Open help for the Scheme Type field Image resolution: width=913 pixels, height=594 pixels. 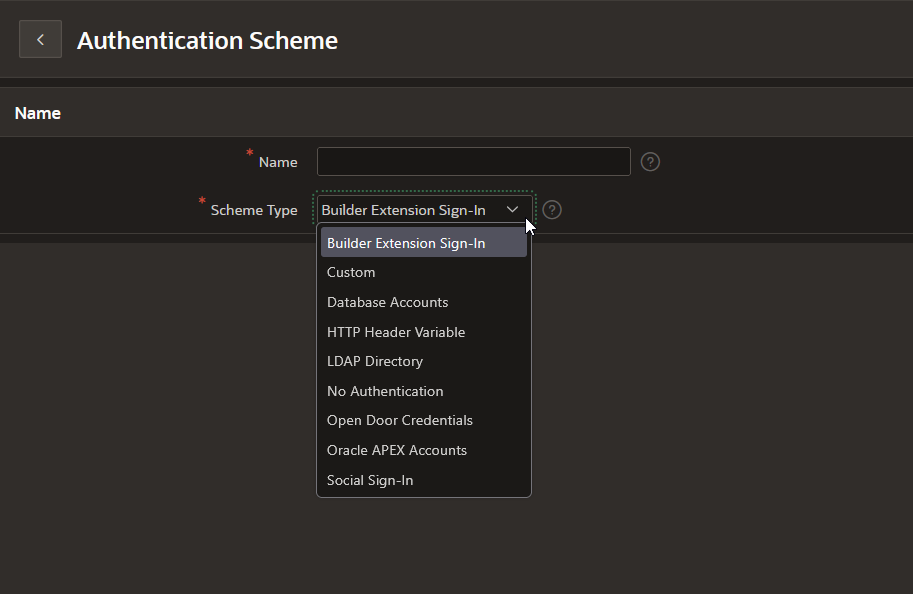[551, 210]
